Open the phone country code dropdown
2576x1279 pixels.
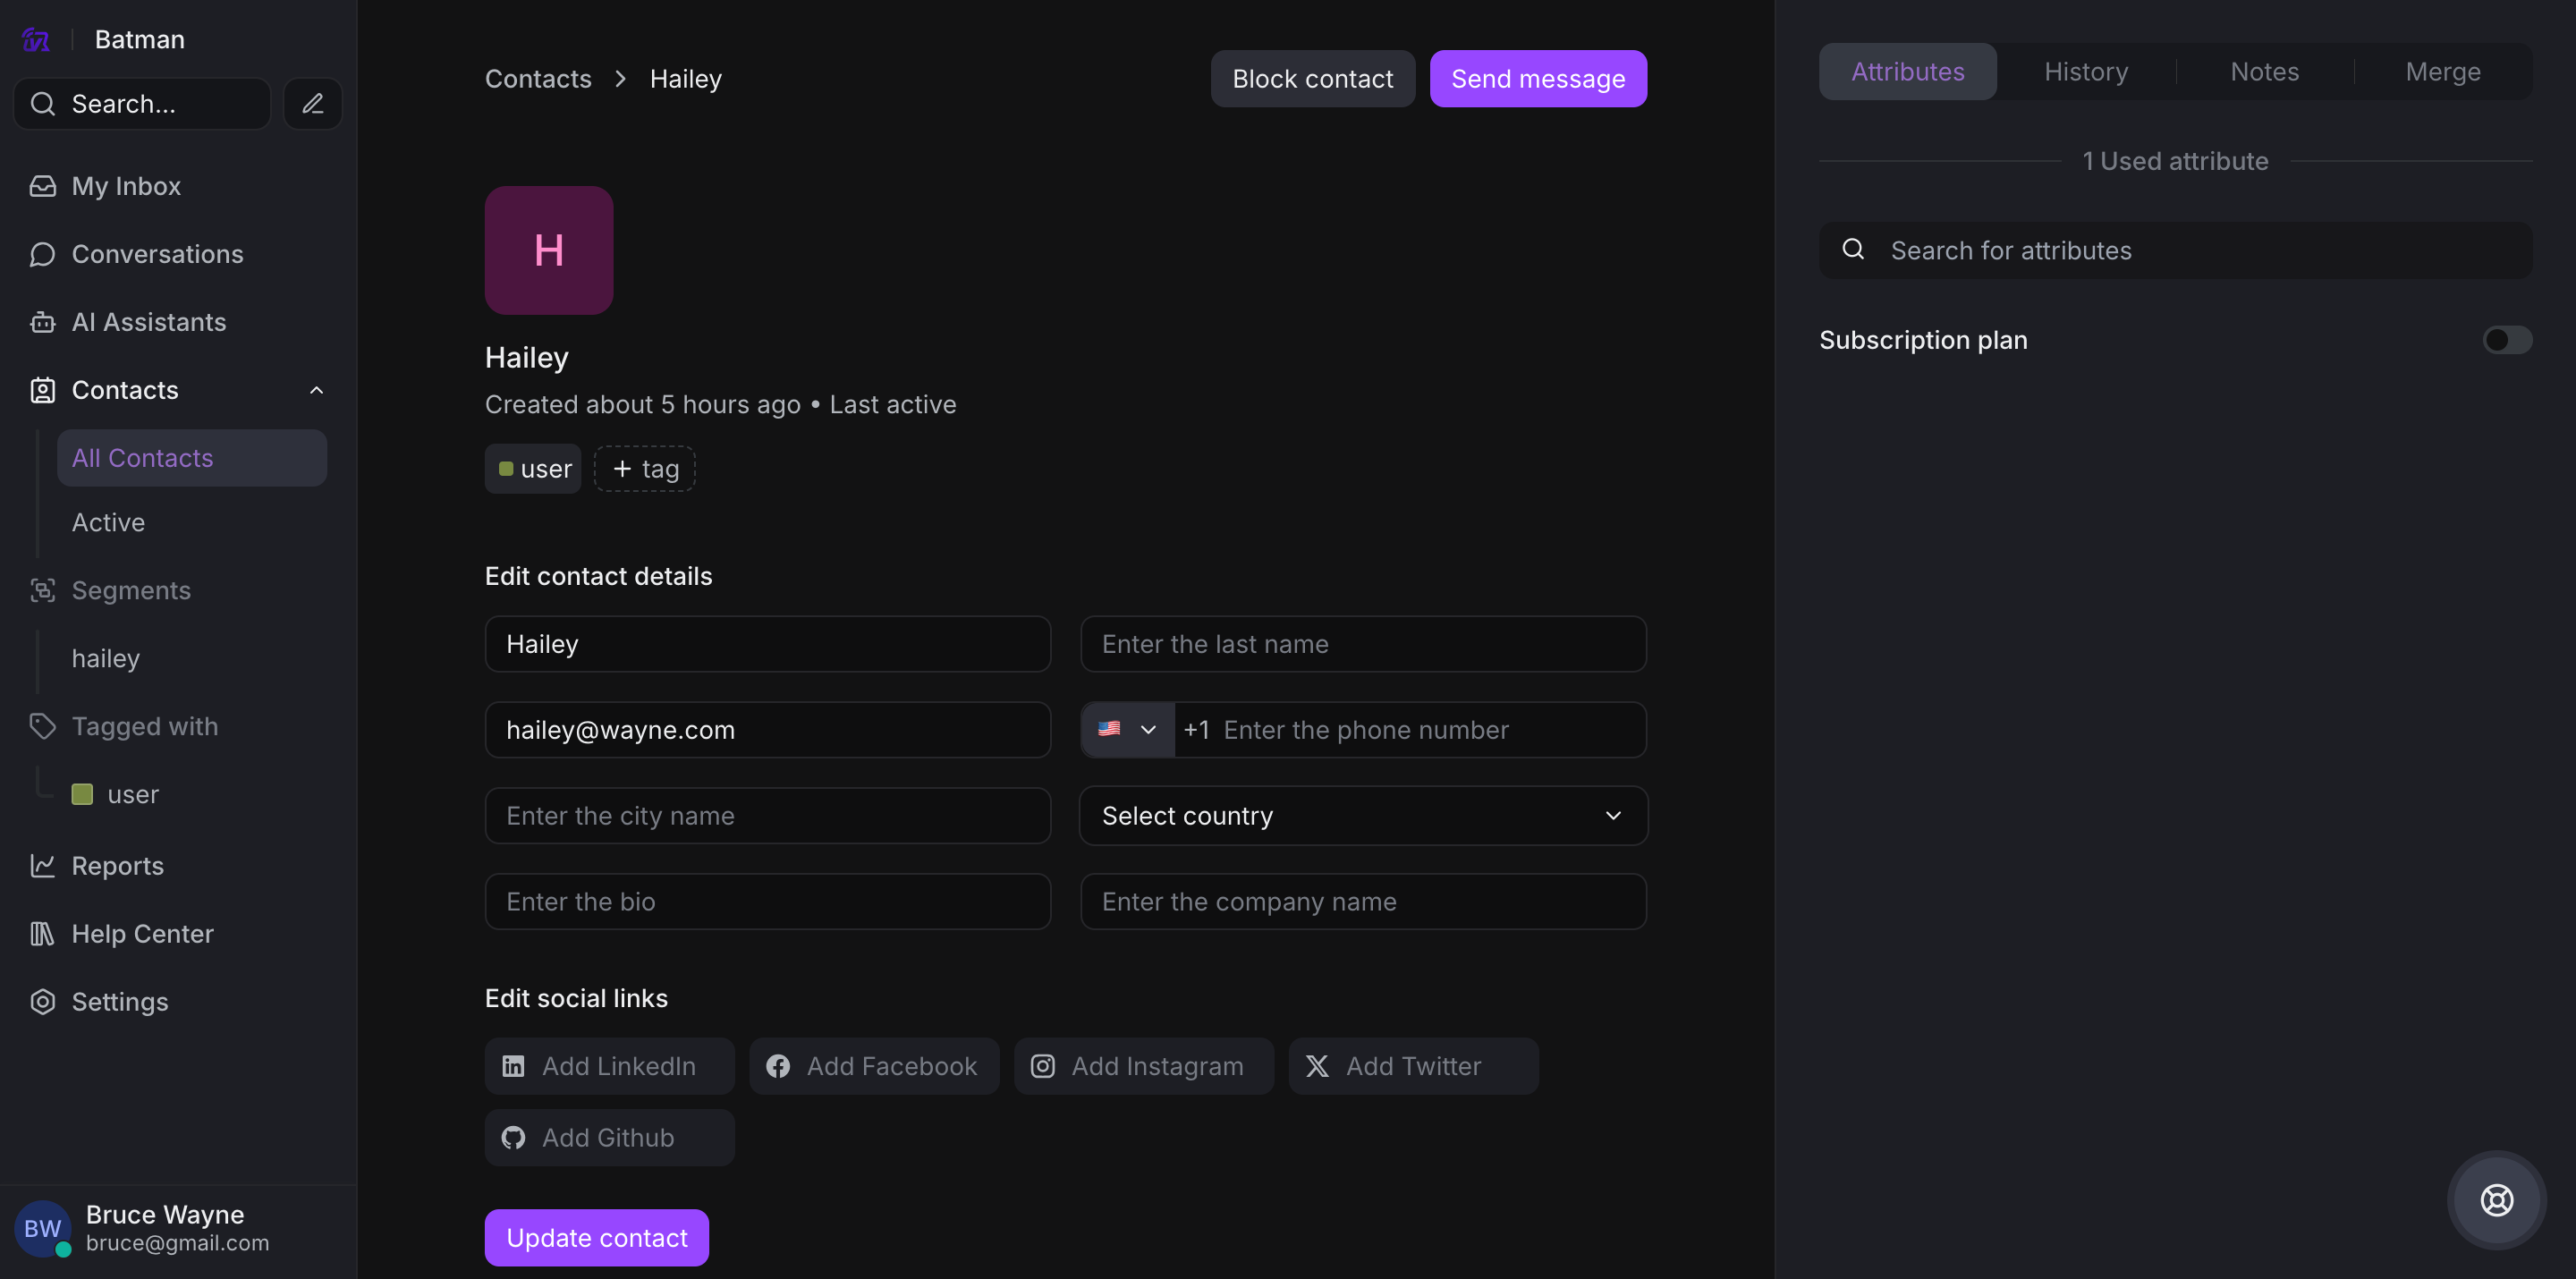click(x=1127, y=730)
